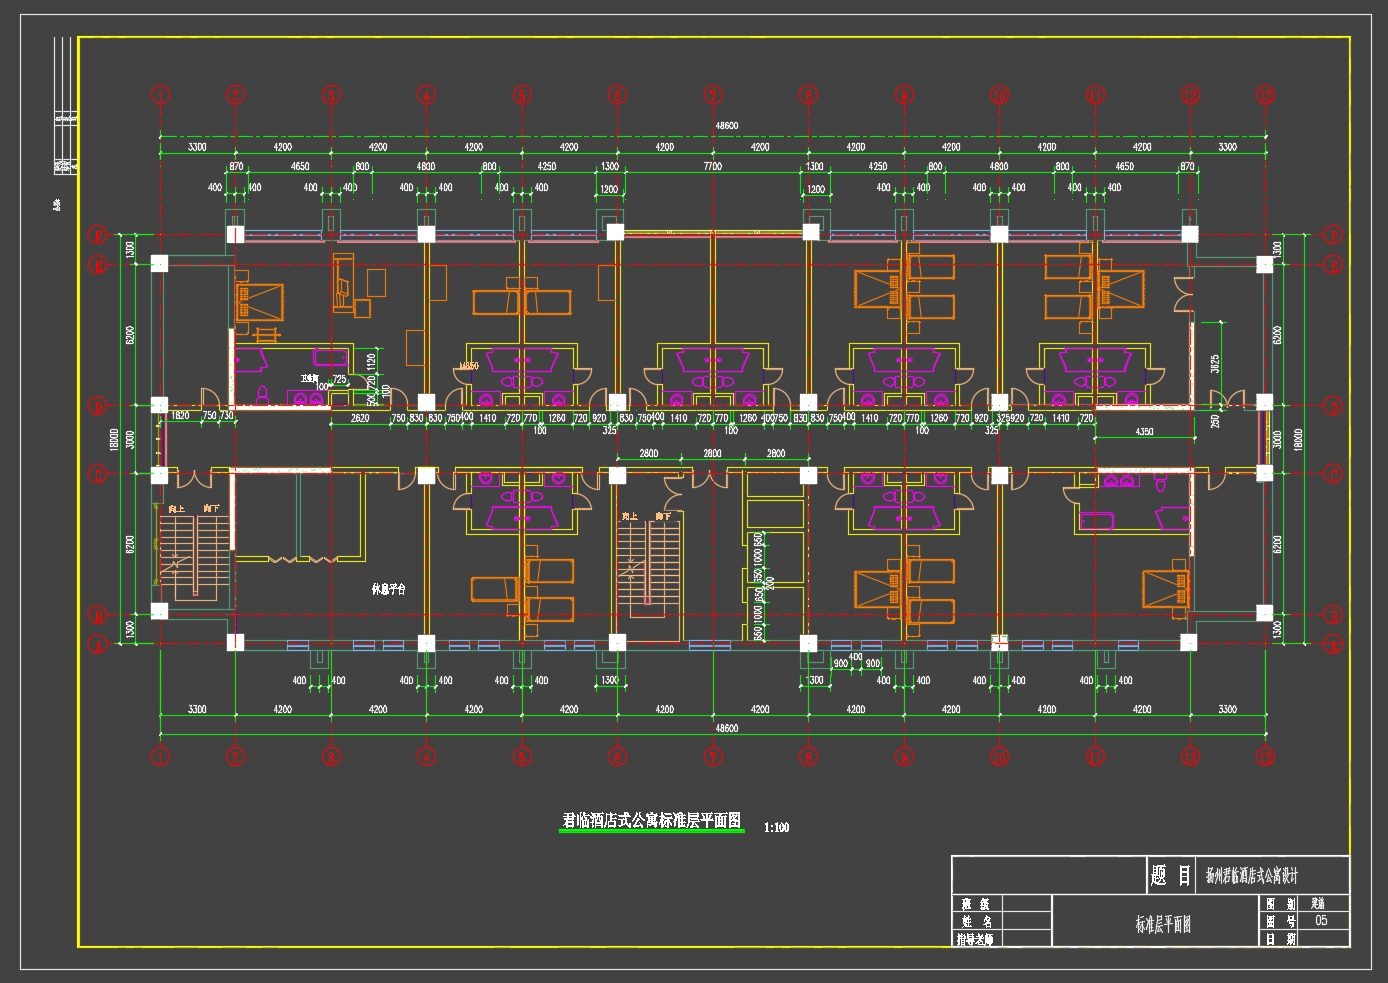Click the drawing title 君临酒店式公寓标准层平面图
This screenshot has height=983, width=1388.
tap(651, 821)
